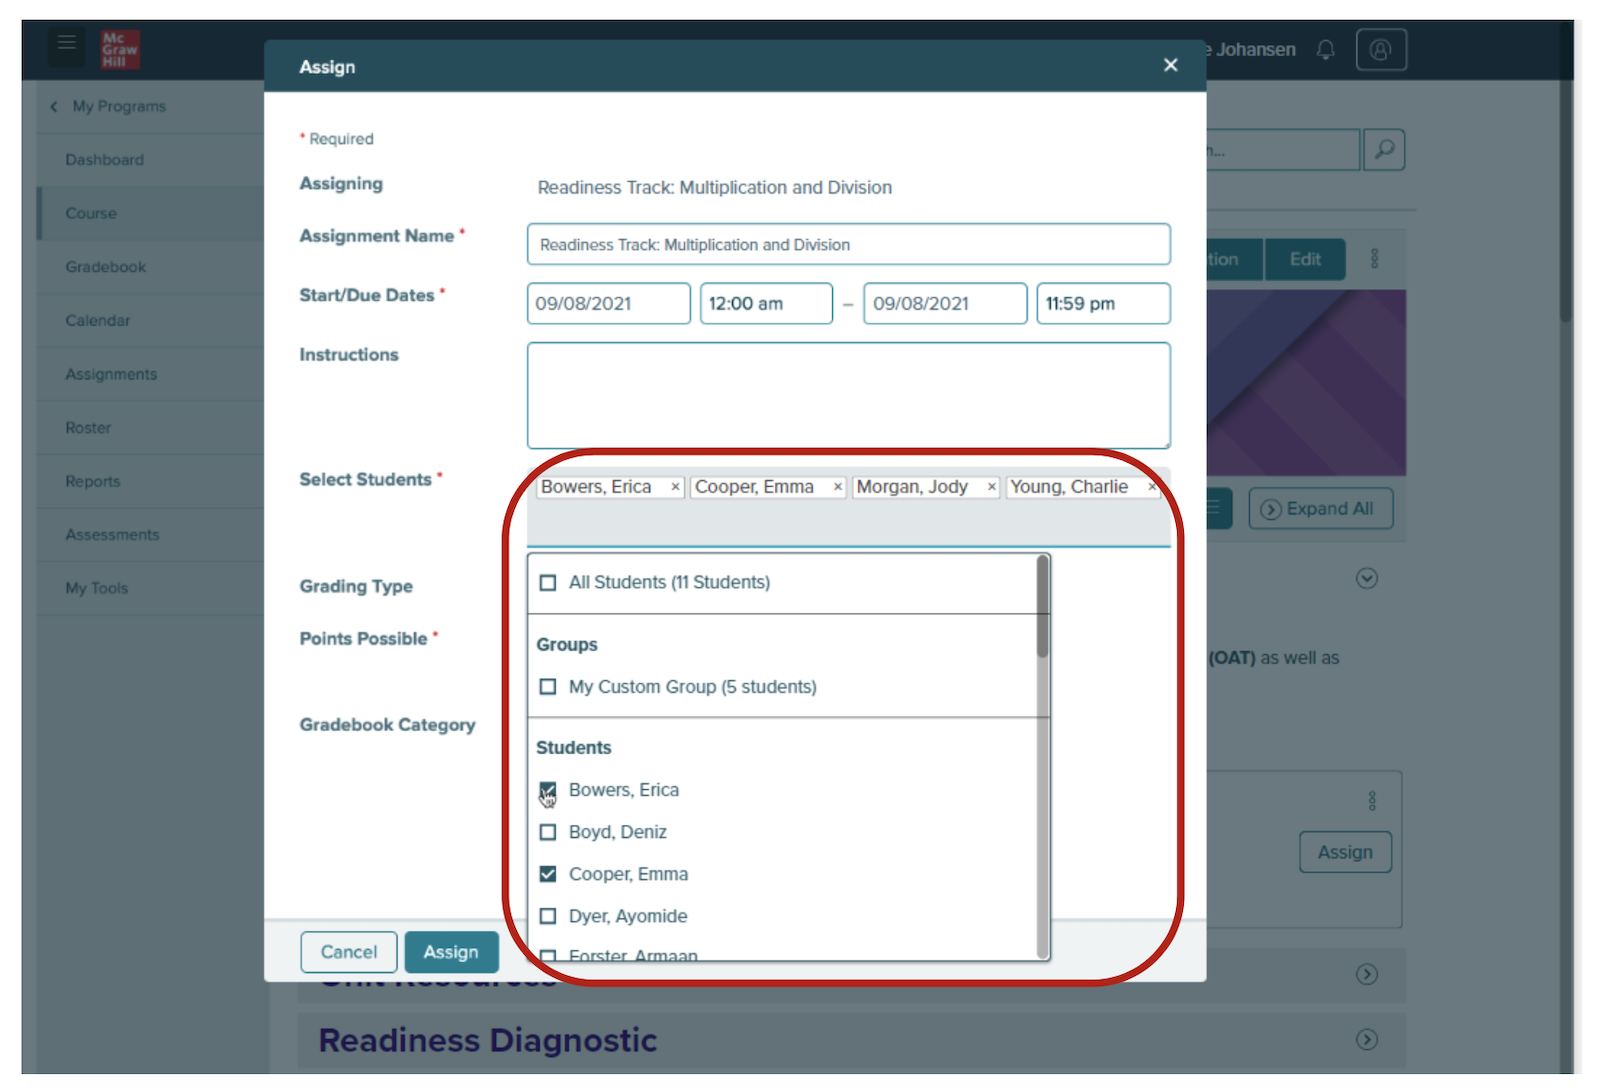Uncheck the Cooper, Emma checkbox
This screenshot has height=1090, width=1600.
click(x=548, y=874)
